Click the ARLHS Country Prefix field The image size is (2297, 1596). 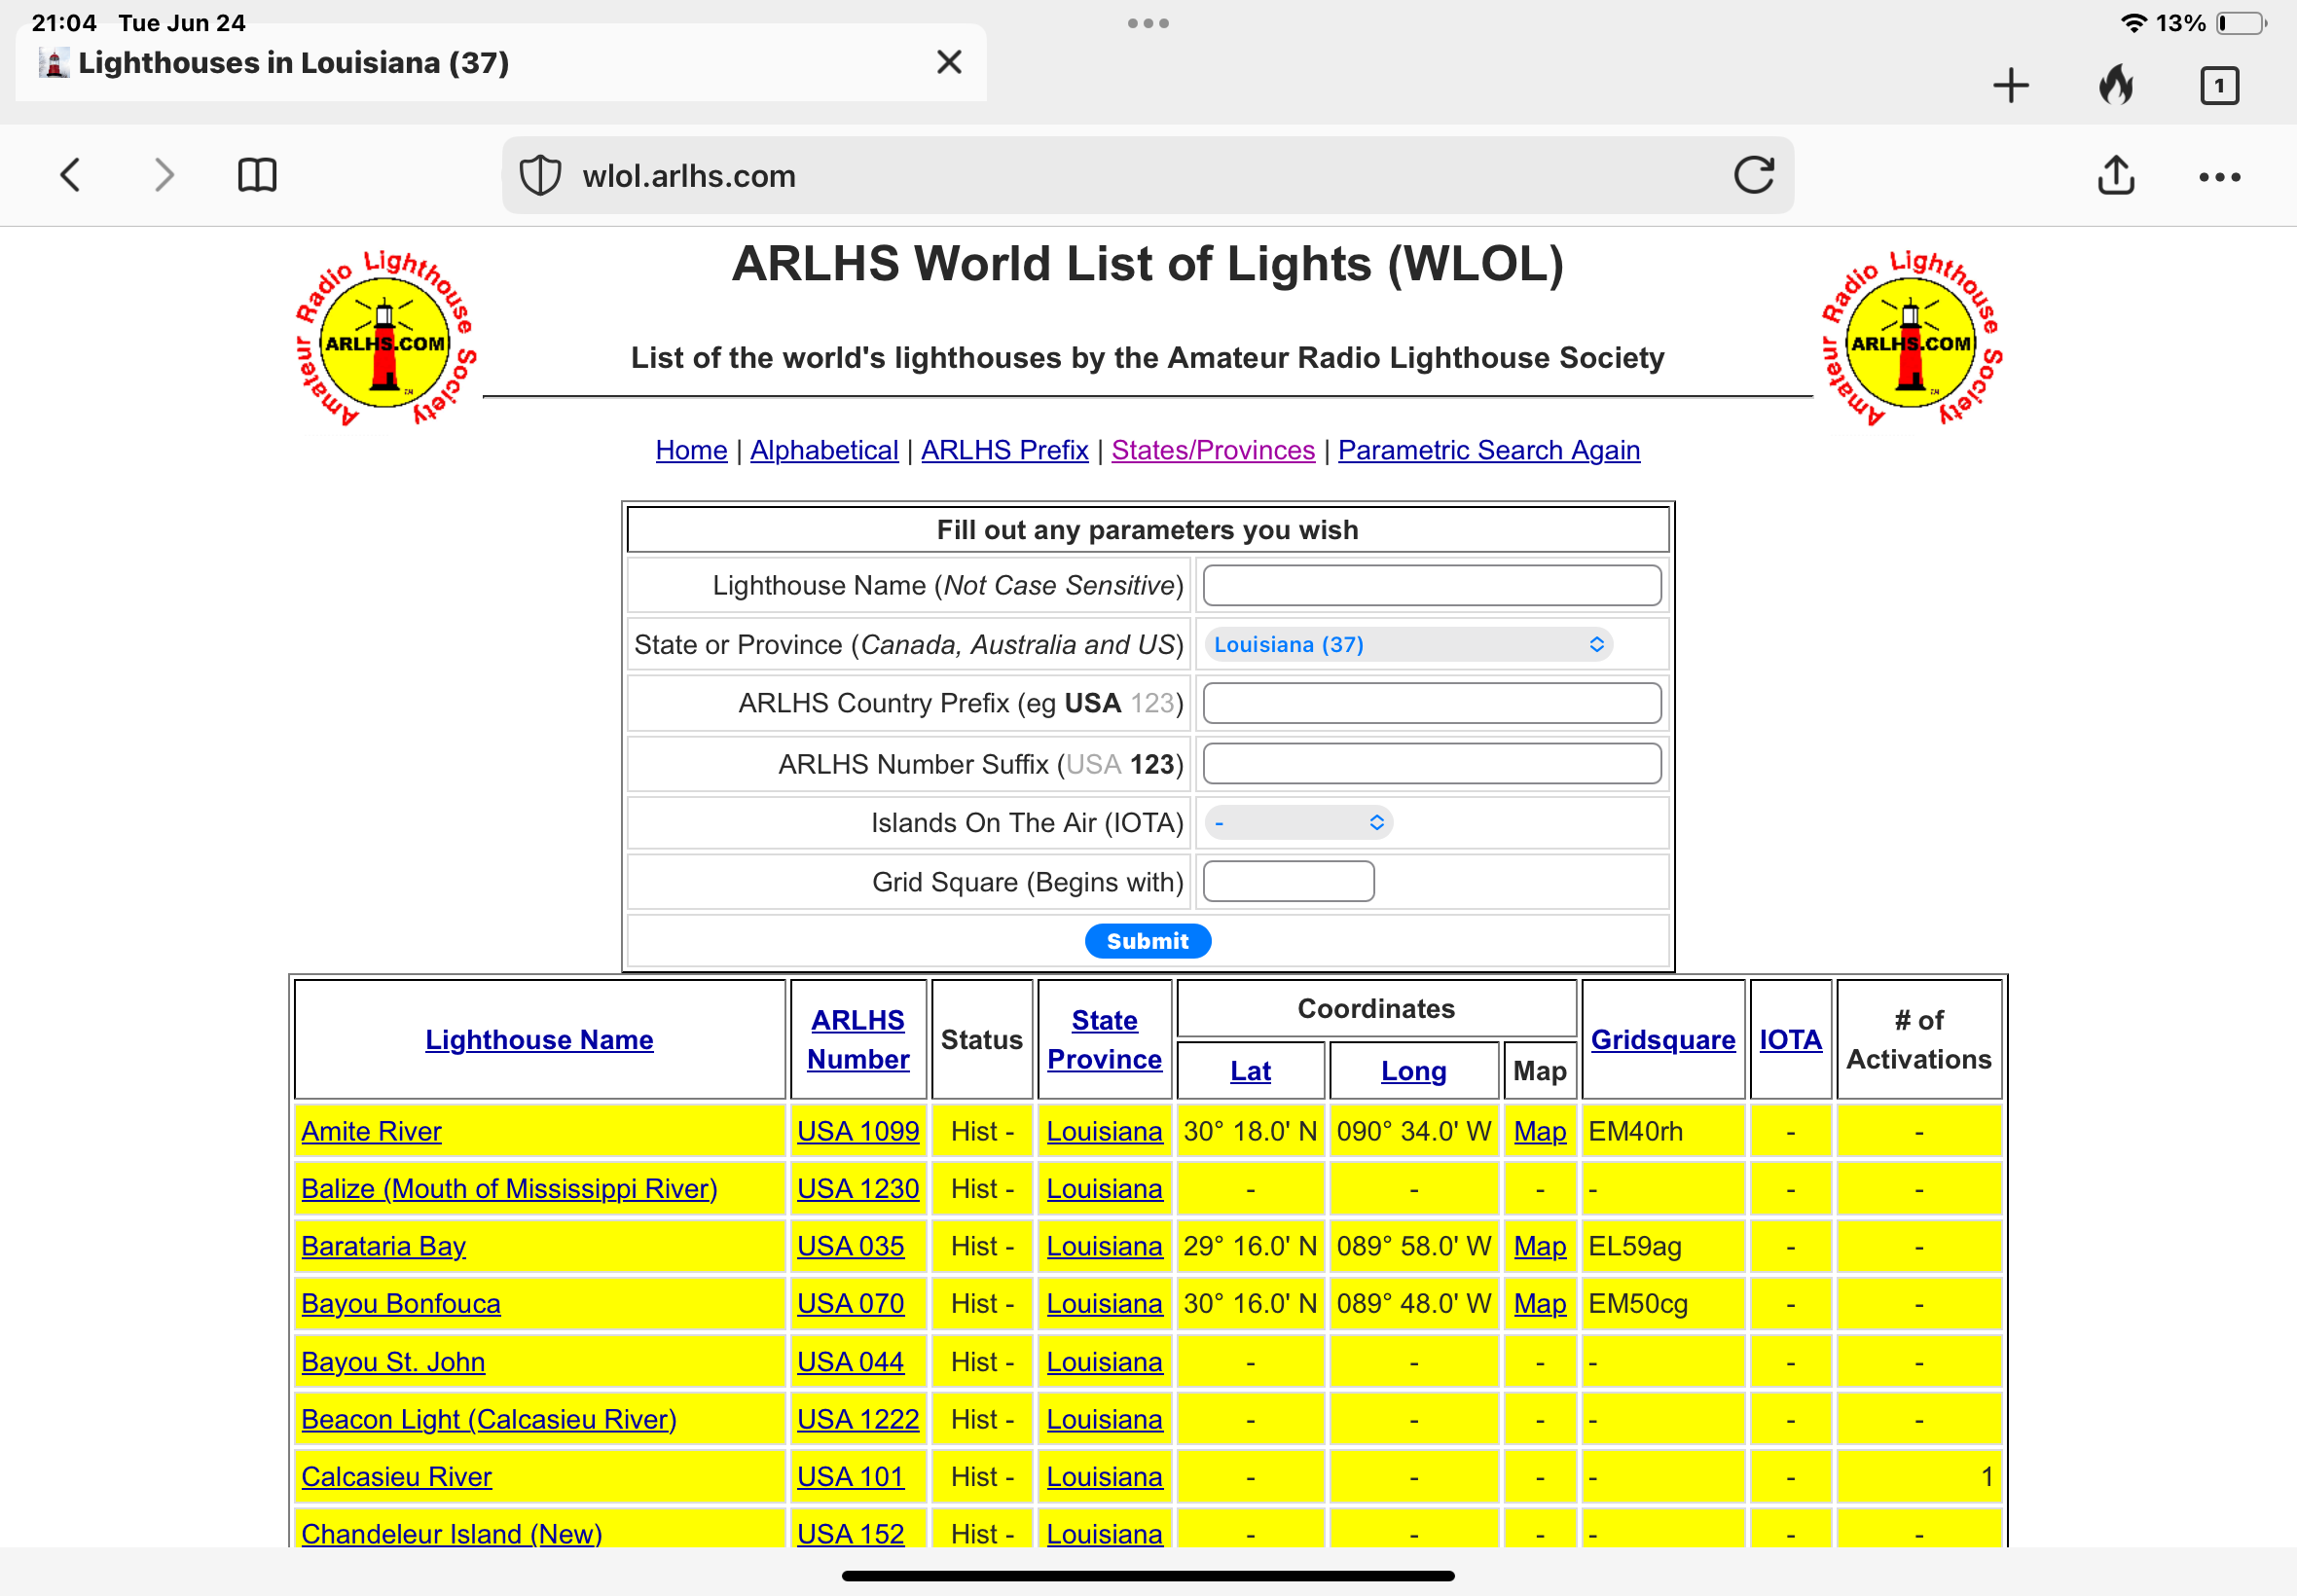1432,704
